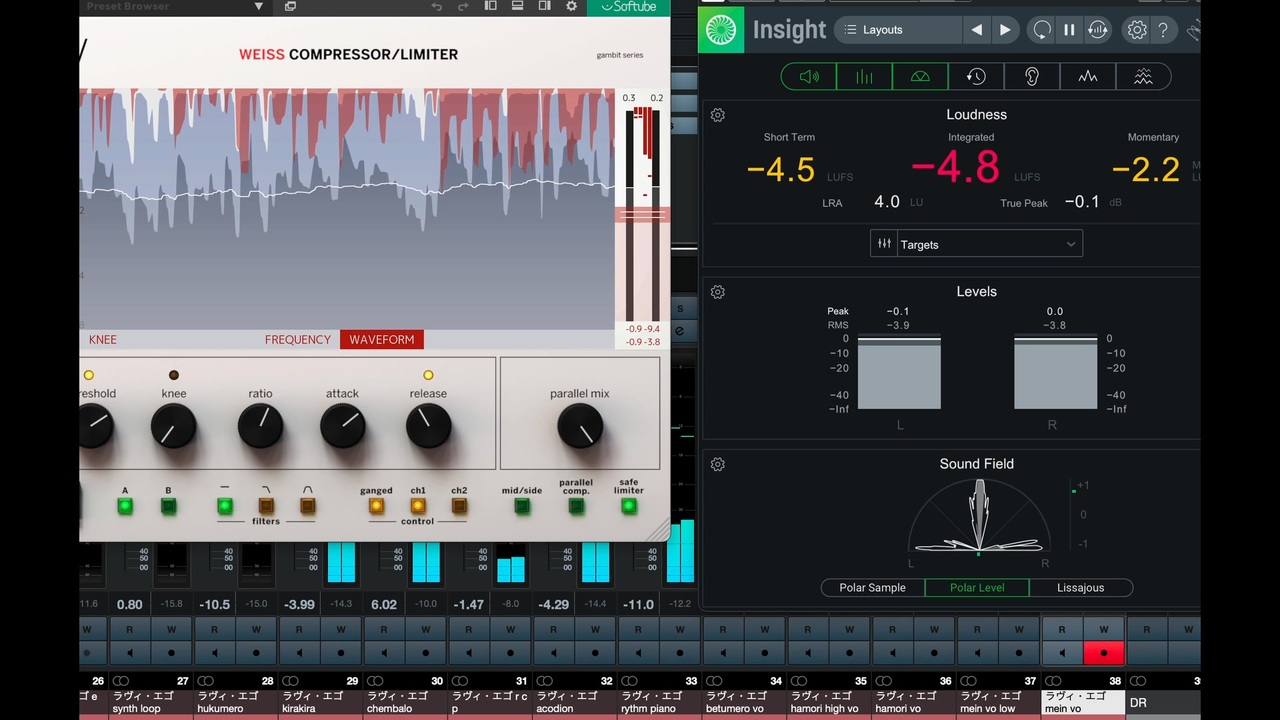Screen dimensions: 1280x720
Task: Toggle the ganged control button
Action: [x=376, y=506]
